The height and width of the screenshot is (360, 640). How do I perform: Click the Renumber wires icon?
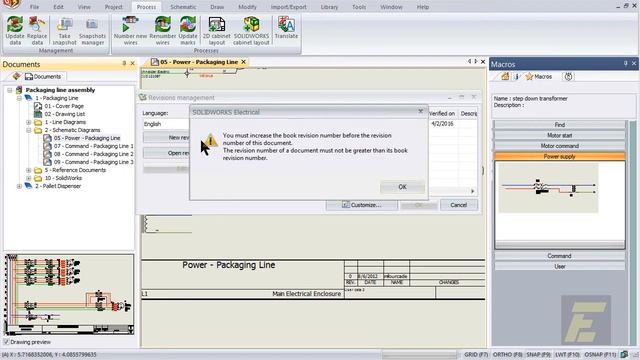pos(162,31)
